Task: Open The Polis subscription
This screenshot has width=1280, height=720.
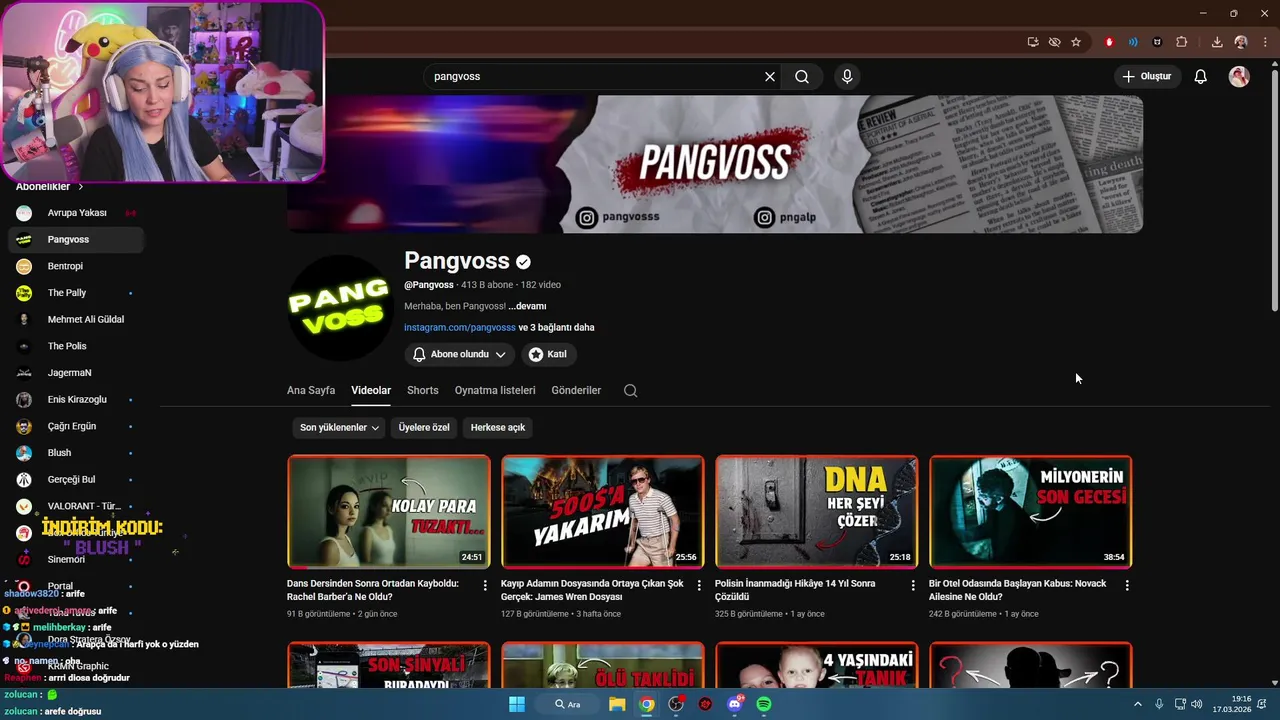Action: click(76, 346)
